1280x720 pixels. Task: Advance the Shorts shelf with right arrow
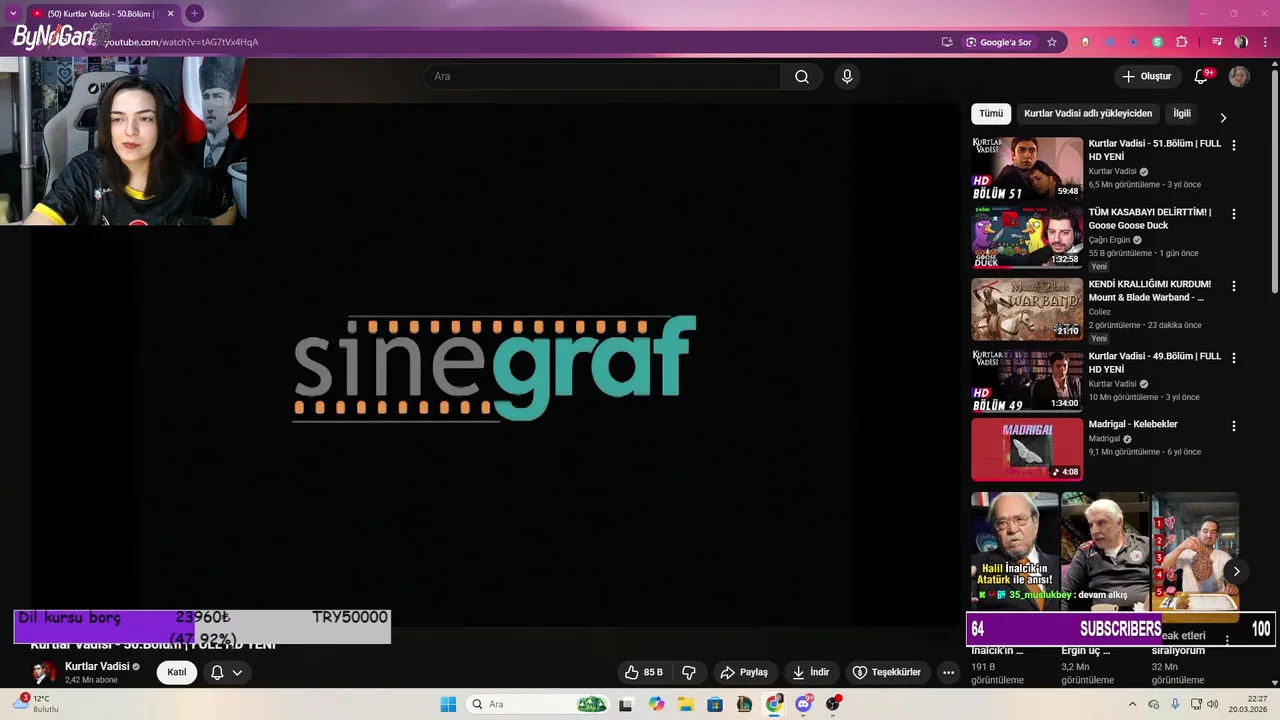click(x=1236, y=571)
